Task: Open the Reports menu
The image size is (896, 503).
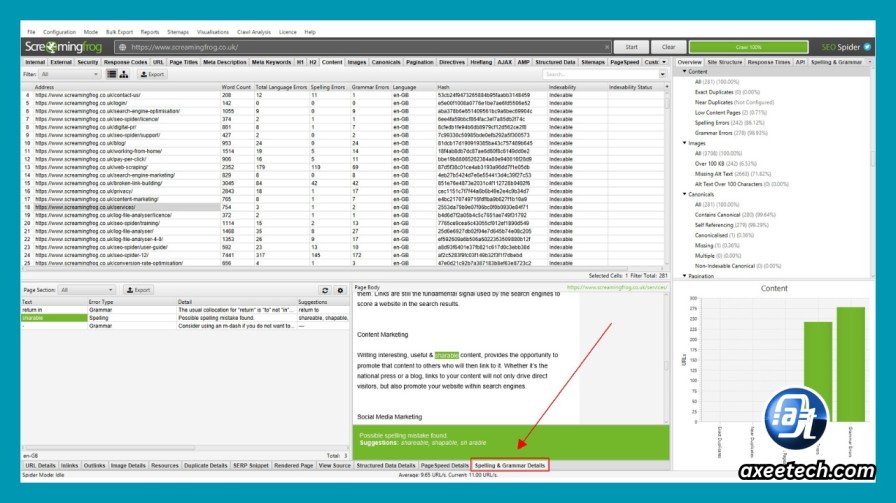Action: coord(150,32)
